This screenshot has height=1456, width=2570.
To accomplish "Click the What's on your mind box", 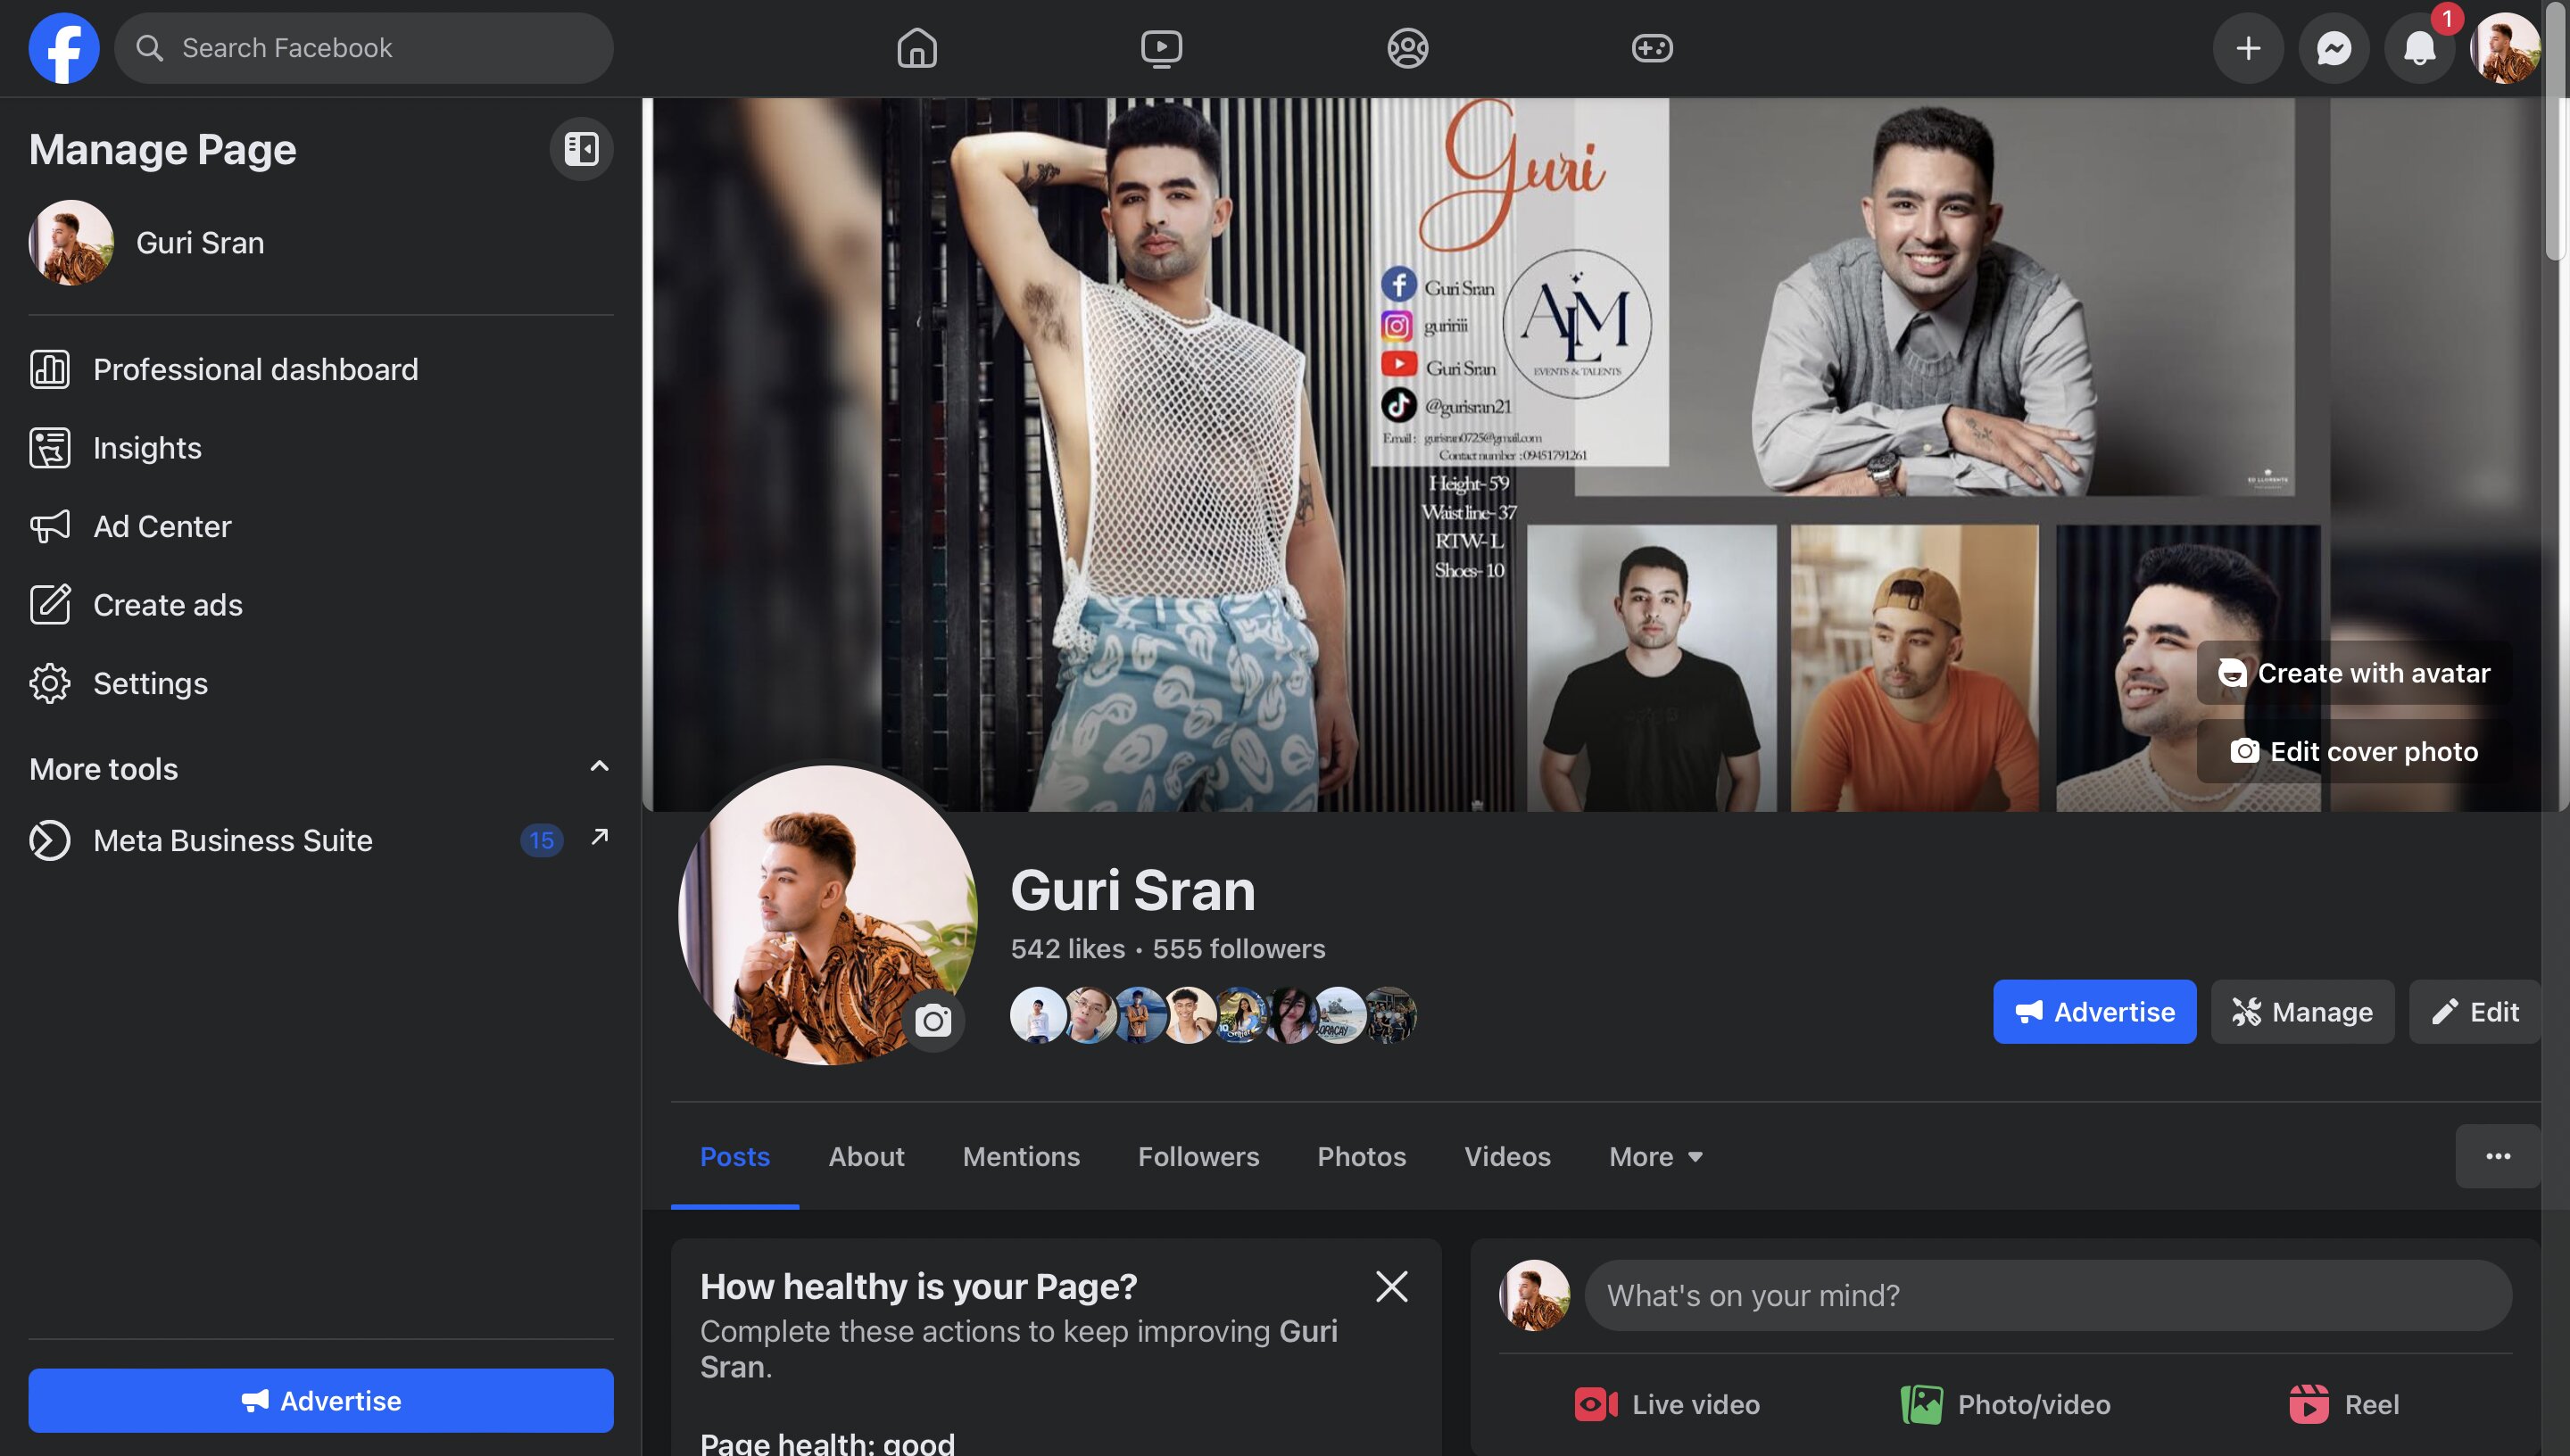I will point(2048,1295).
